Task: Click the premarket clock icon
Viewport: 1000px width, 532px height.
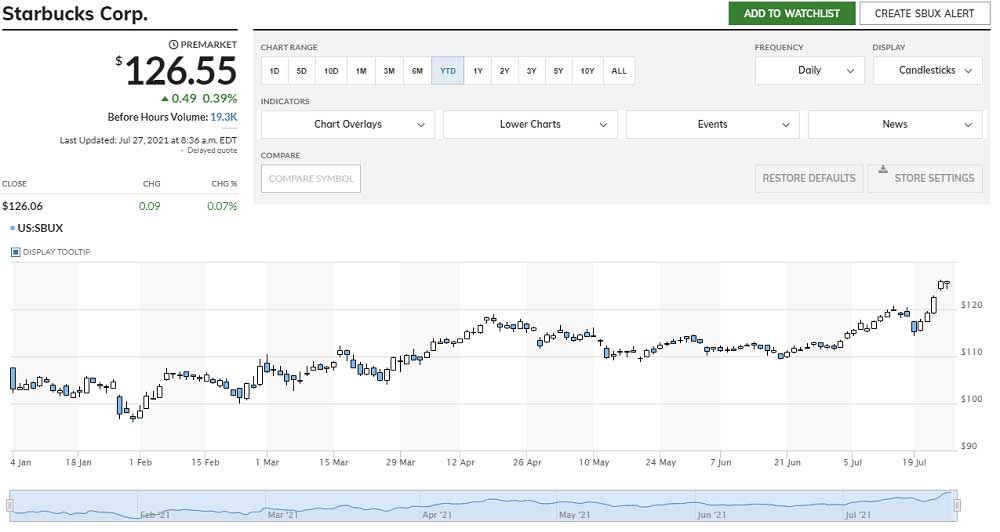Action: coord(173,45)
